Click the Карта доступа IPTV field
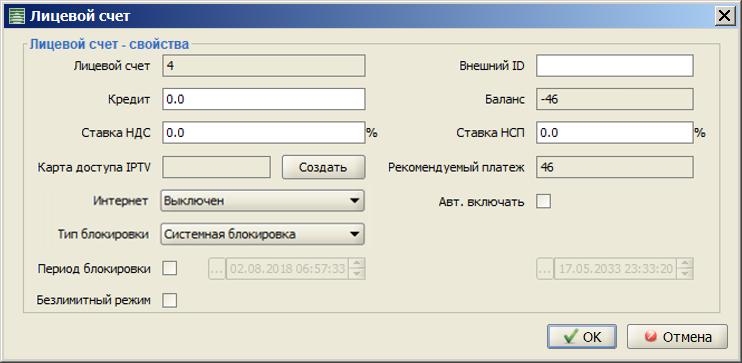The height and width of the screenshot is (363, 742). click(x=216, y=167)
